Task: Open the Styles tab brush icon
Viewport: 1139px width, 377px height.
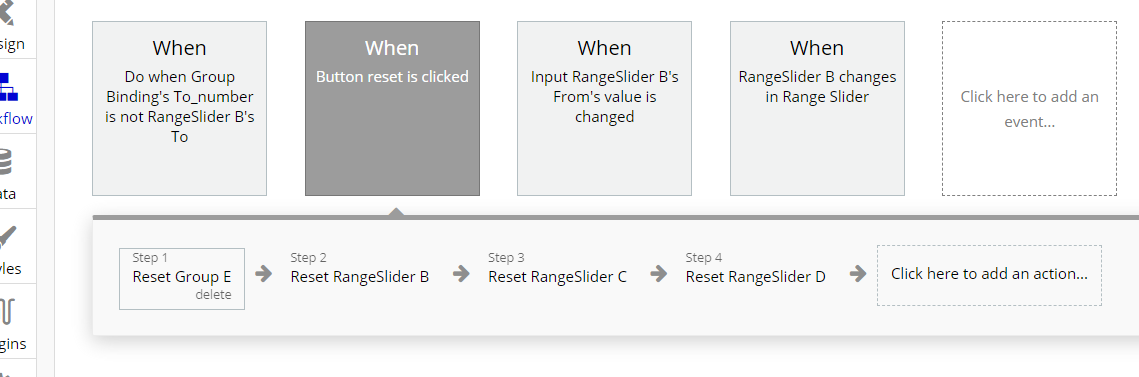Action: tap(7, 238)
